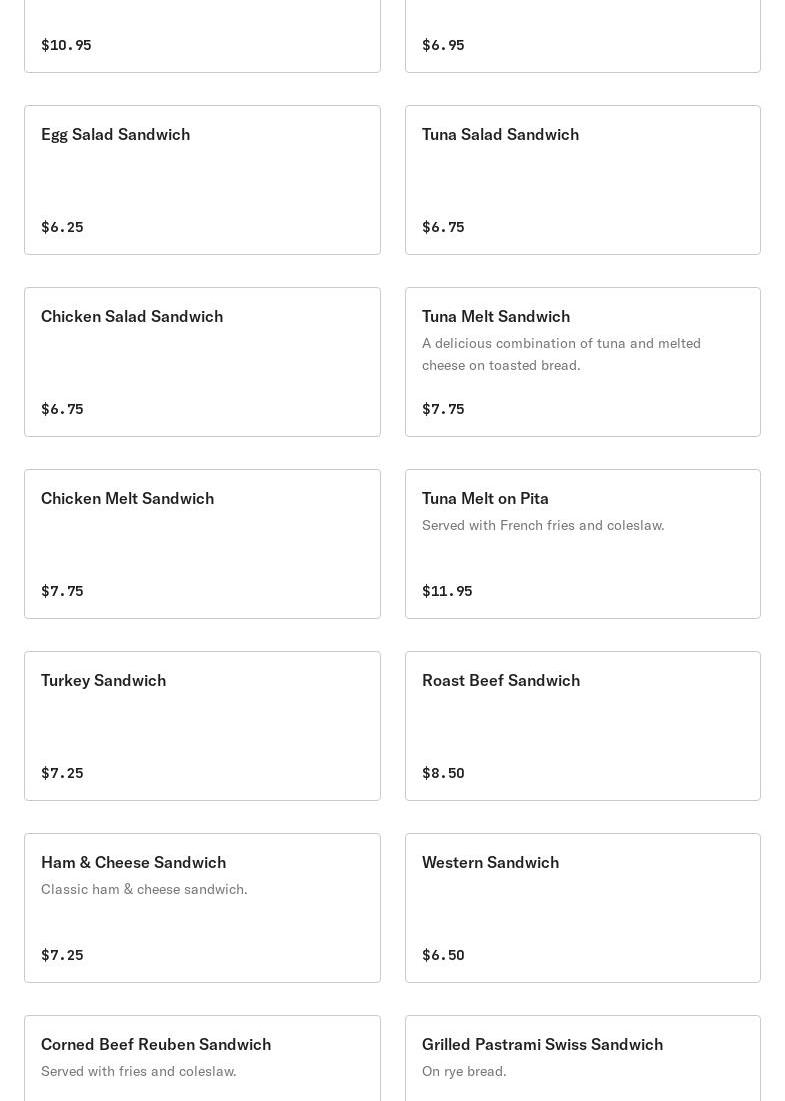785x1101 pixels.
Task: Click the partially visible $6.95 item card
Action: [x=582, y=36]
